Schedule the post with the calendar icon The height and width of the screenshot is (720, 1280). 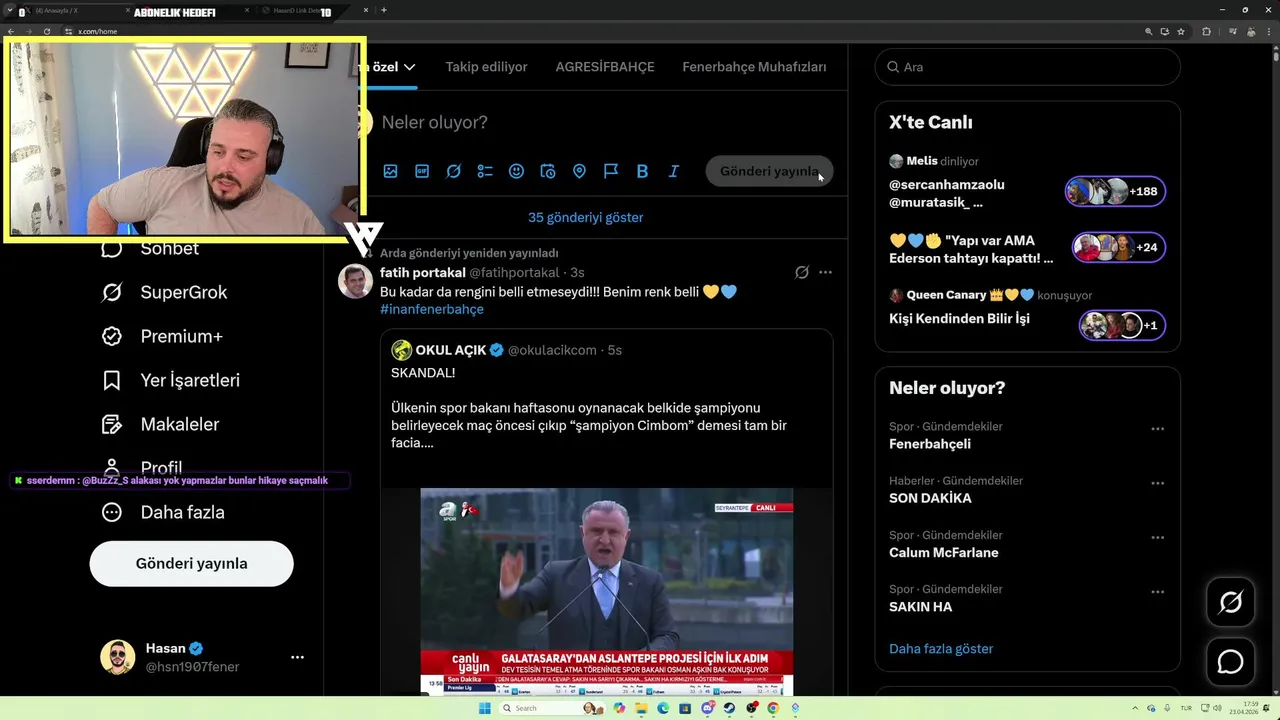coord(548,171)
